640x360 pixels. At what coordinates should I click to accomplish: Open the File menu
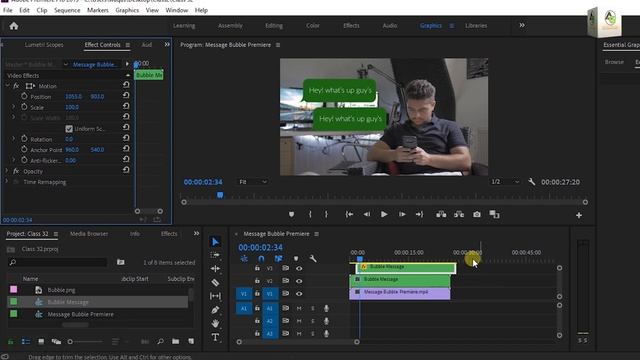[x=8, y=10]
